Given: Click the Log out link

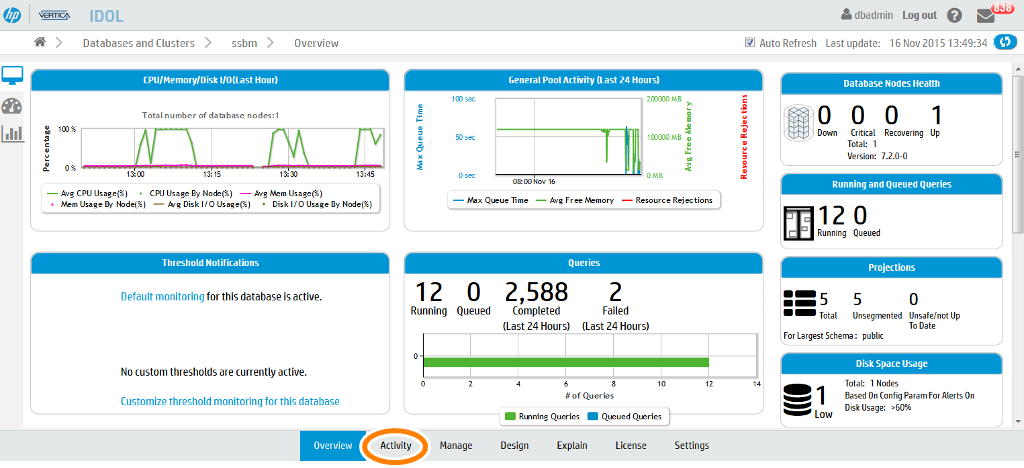Looking at the screenshot, I should tap(919, 15).
